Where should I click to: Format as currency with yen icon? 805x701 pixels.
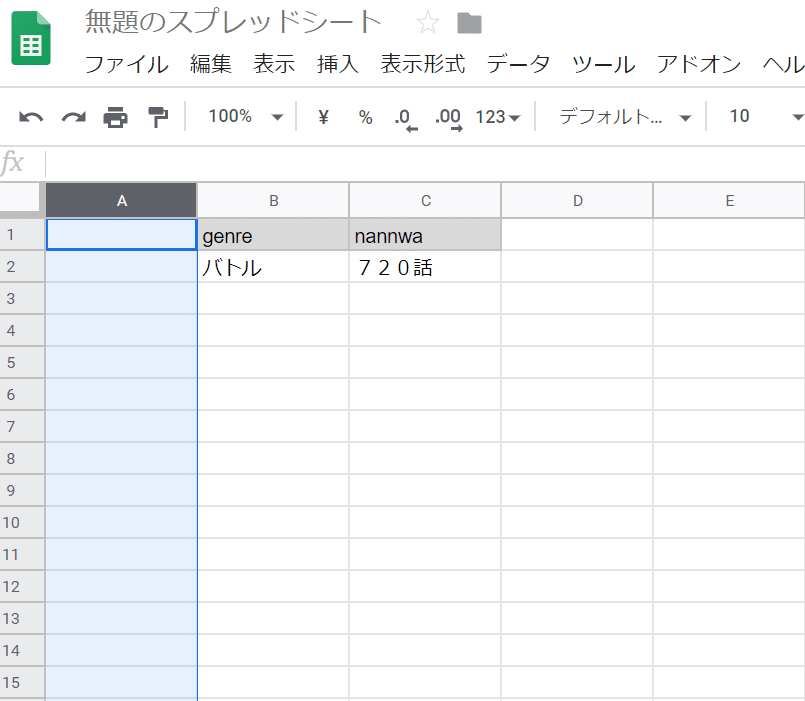(323, 117)
